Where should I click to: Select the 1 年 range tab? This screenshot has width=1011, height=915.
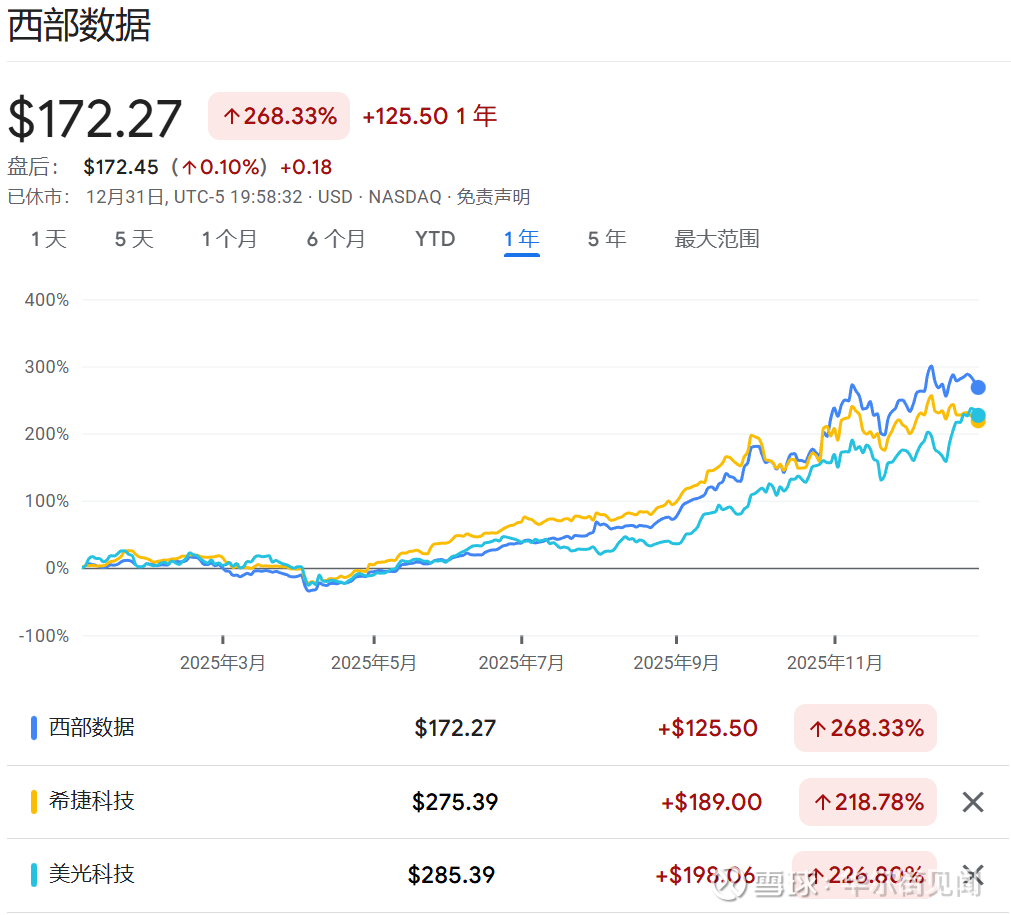[522, 239]
